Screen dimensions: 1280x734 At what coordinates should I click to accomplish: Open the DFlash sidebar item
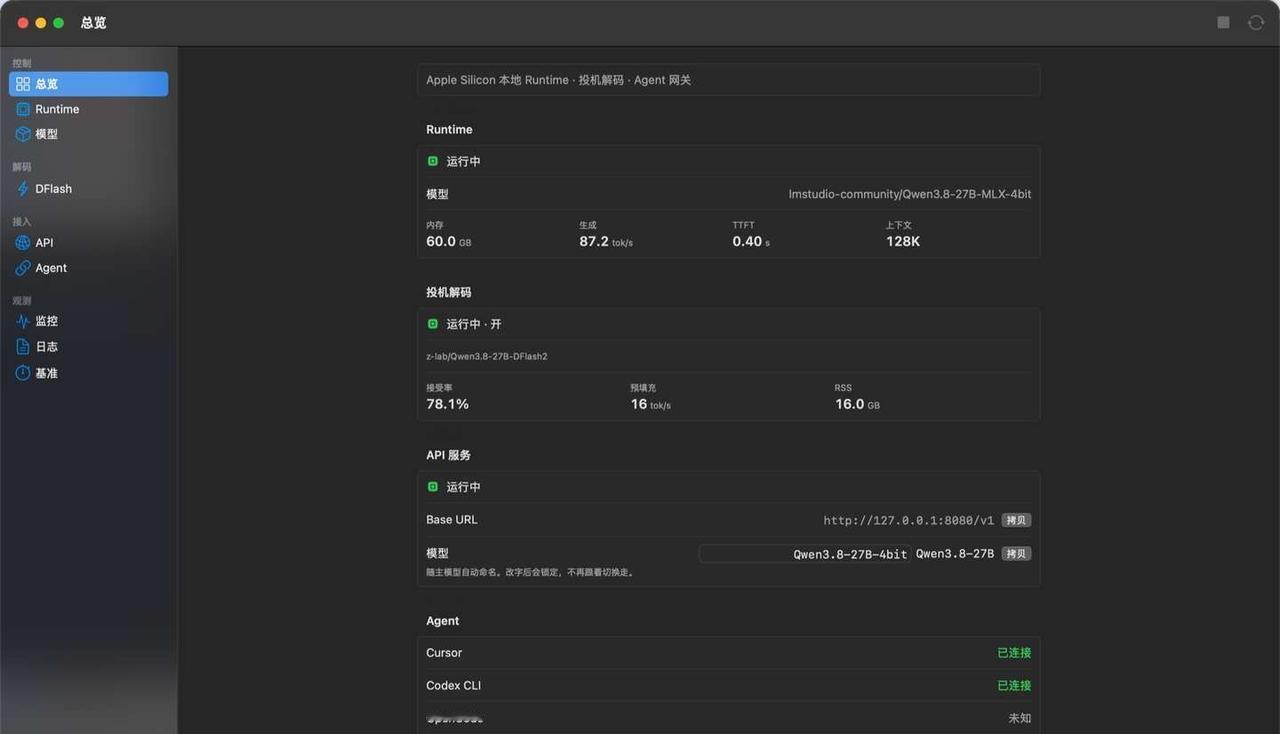(88, 188)
